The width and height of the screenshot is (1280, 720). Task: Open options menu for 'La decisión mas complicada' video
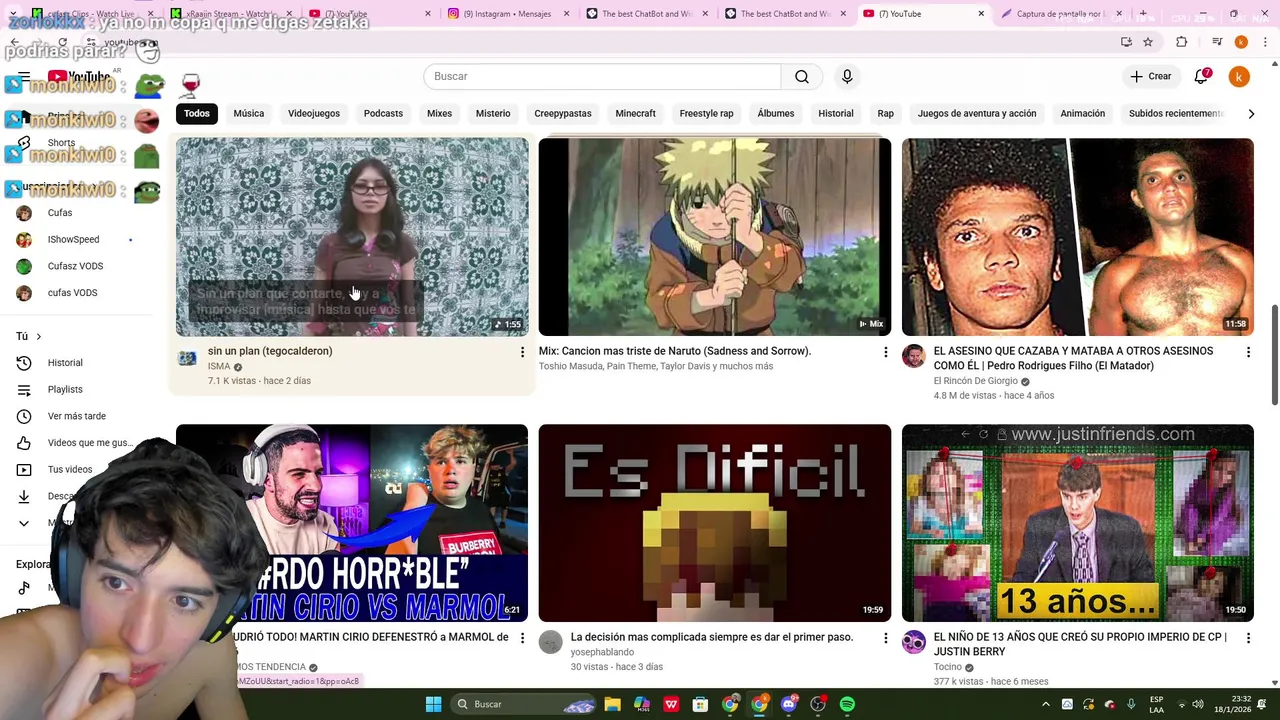tap(885, 638)
